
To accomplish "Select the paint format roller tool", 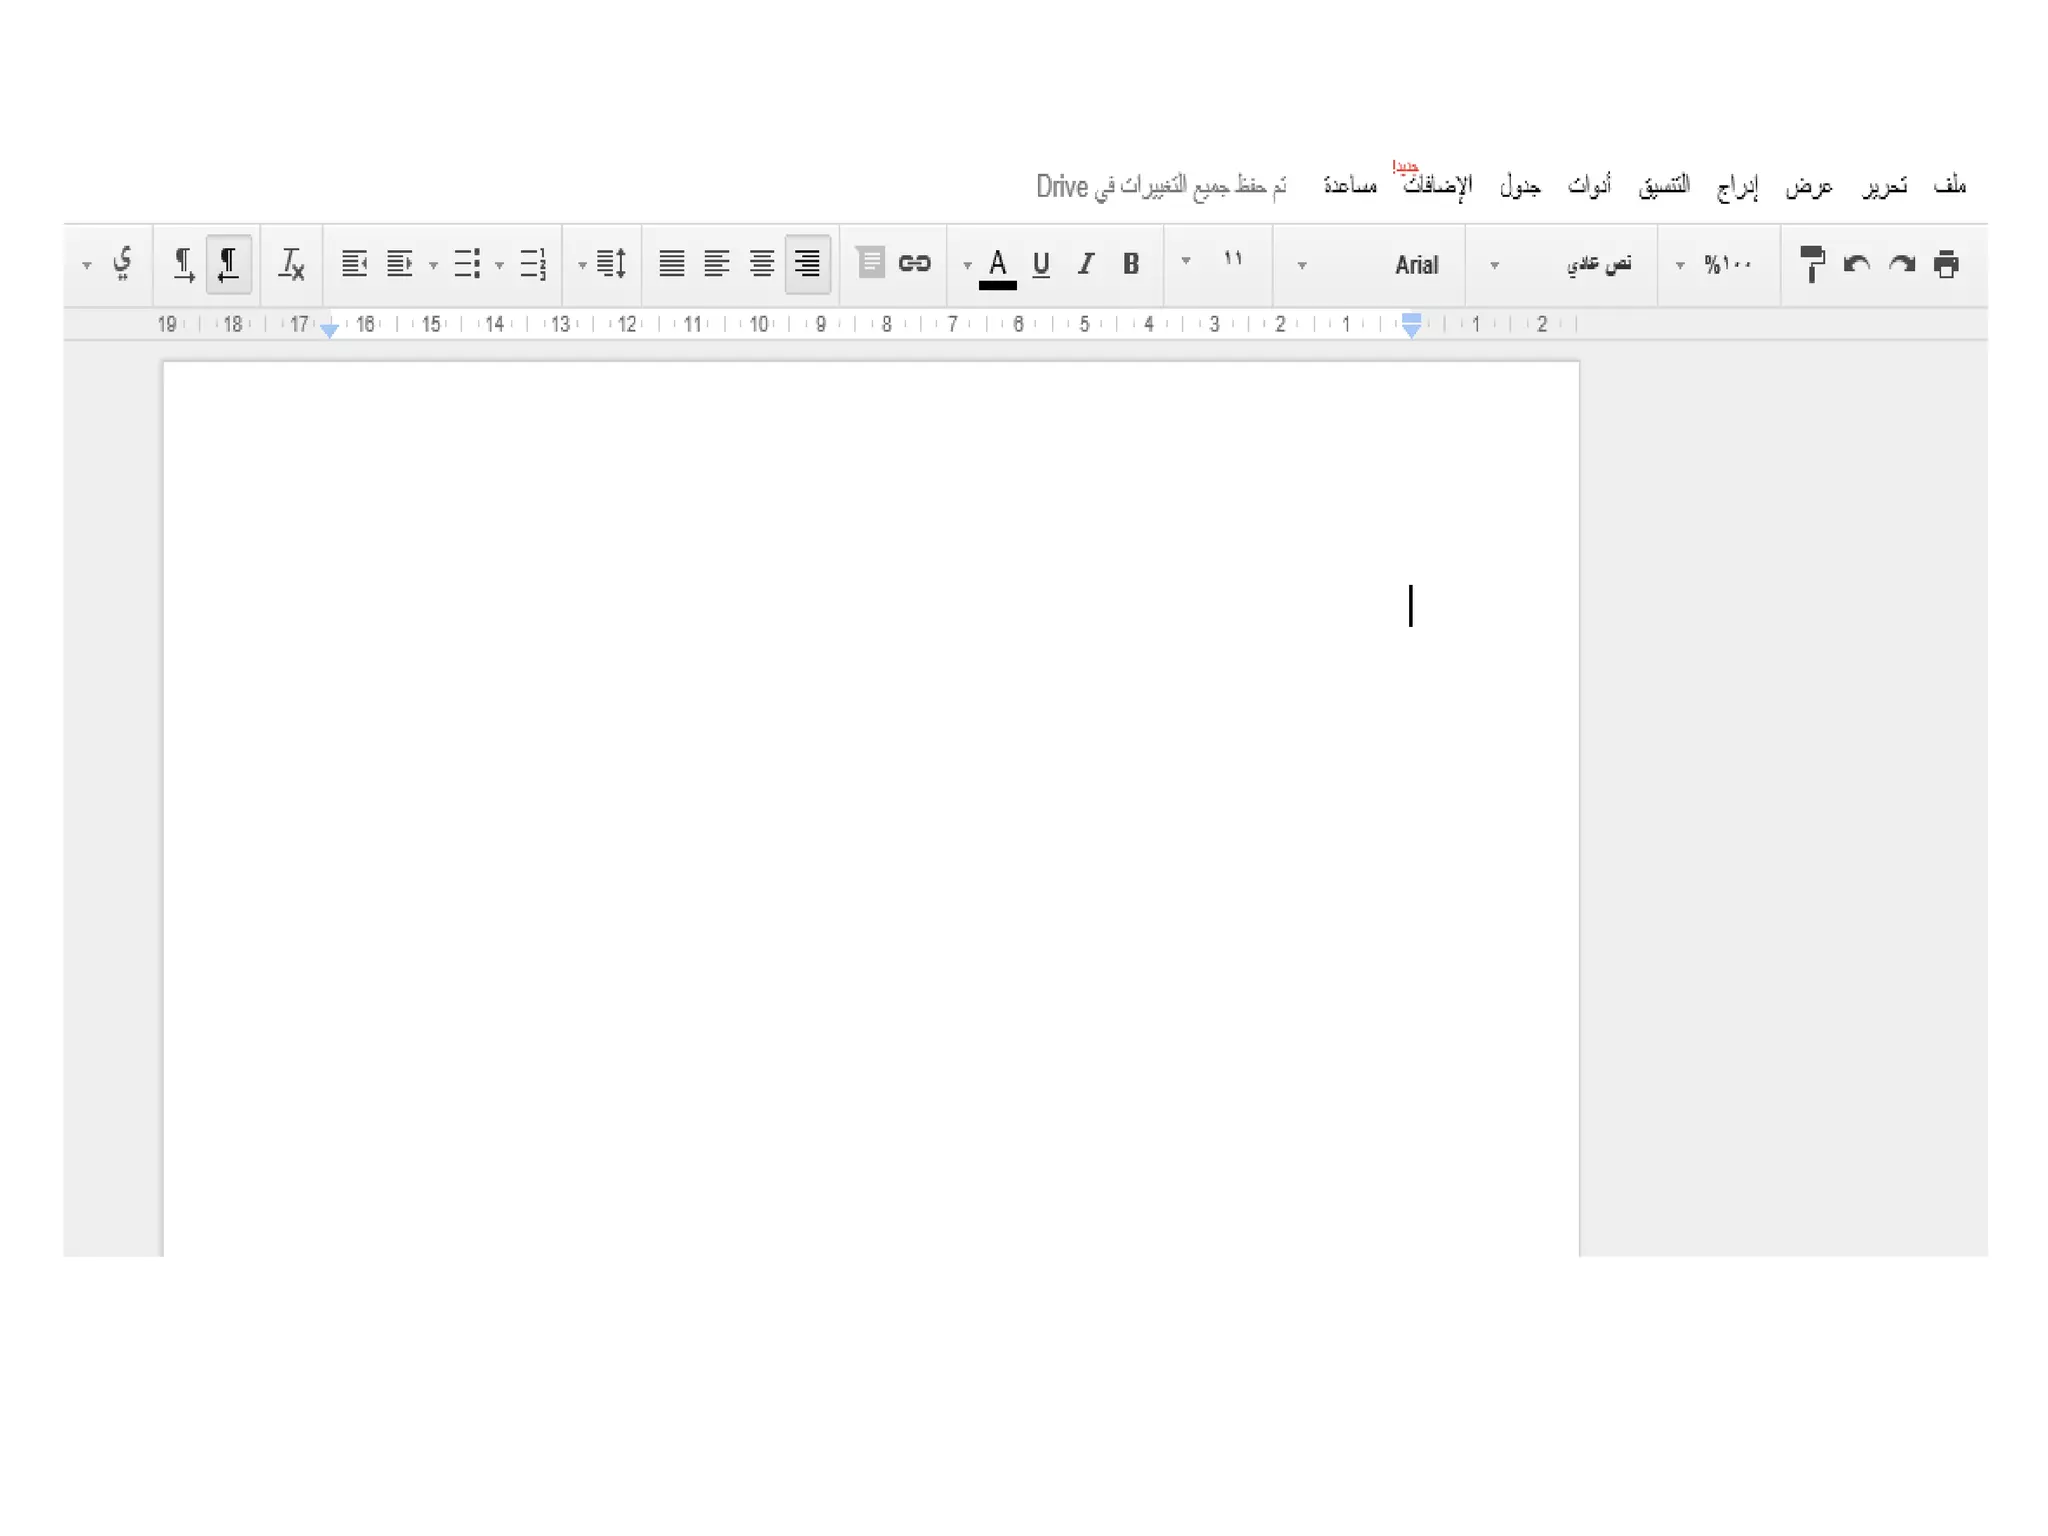I will point(1811,264).
